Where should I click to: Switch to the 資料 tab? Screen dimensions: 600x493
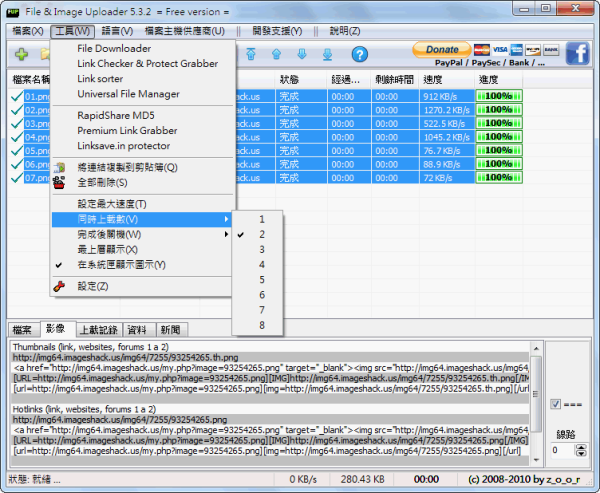pos(137,330)
